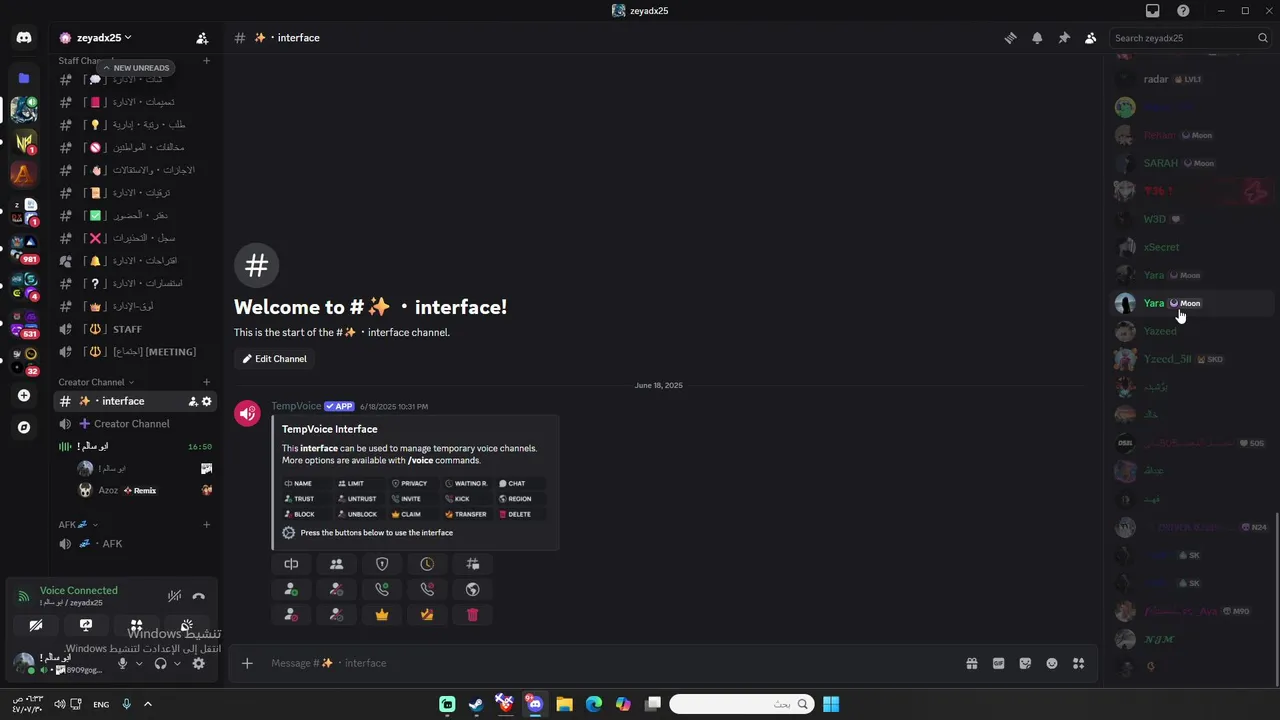Click the TempVoice unblock user button
The height and width of the screenshot is (720, 1280).
[337, 615]
